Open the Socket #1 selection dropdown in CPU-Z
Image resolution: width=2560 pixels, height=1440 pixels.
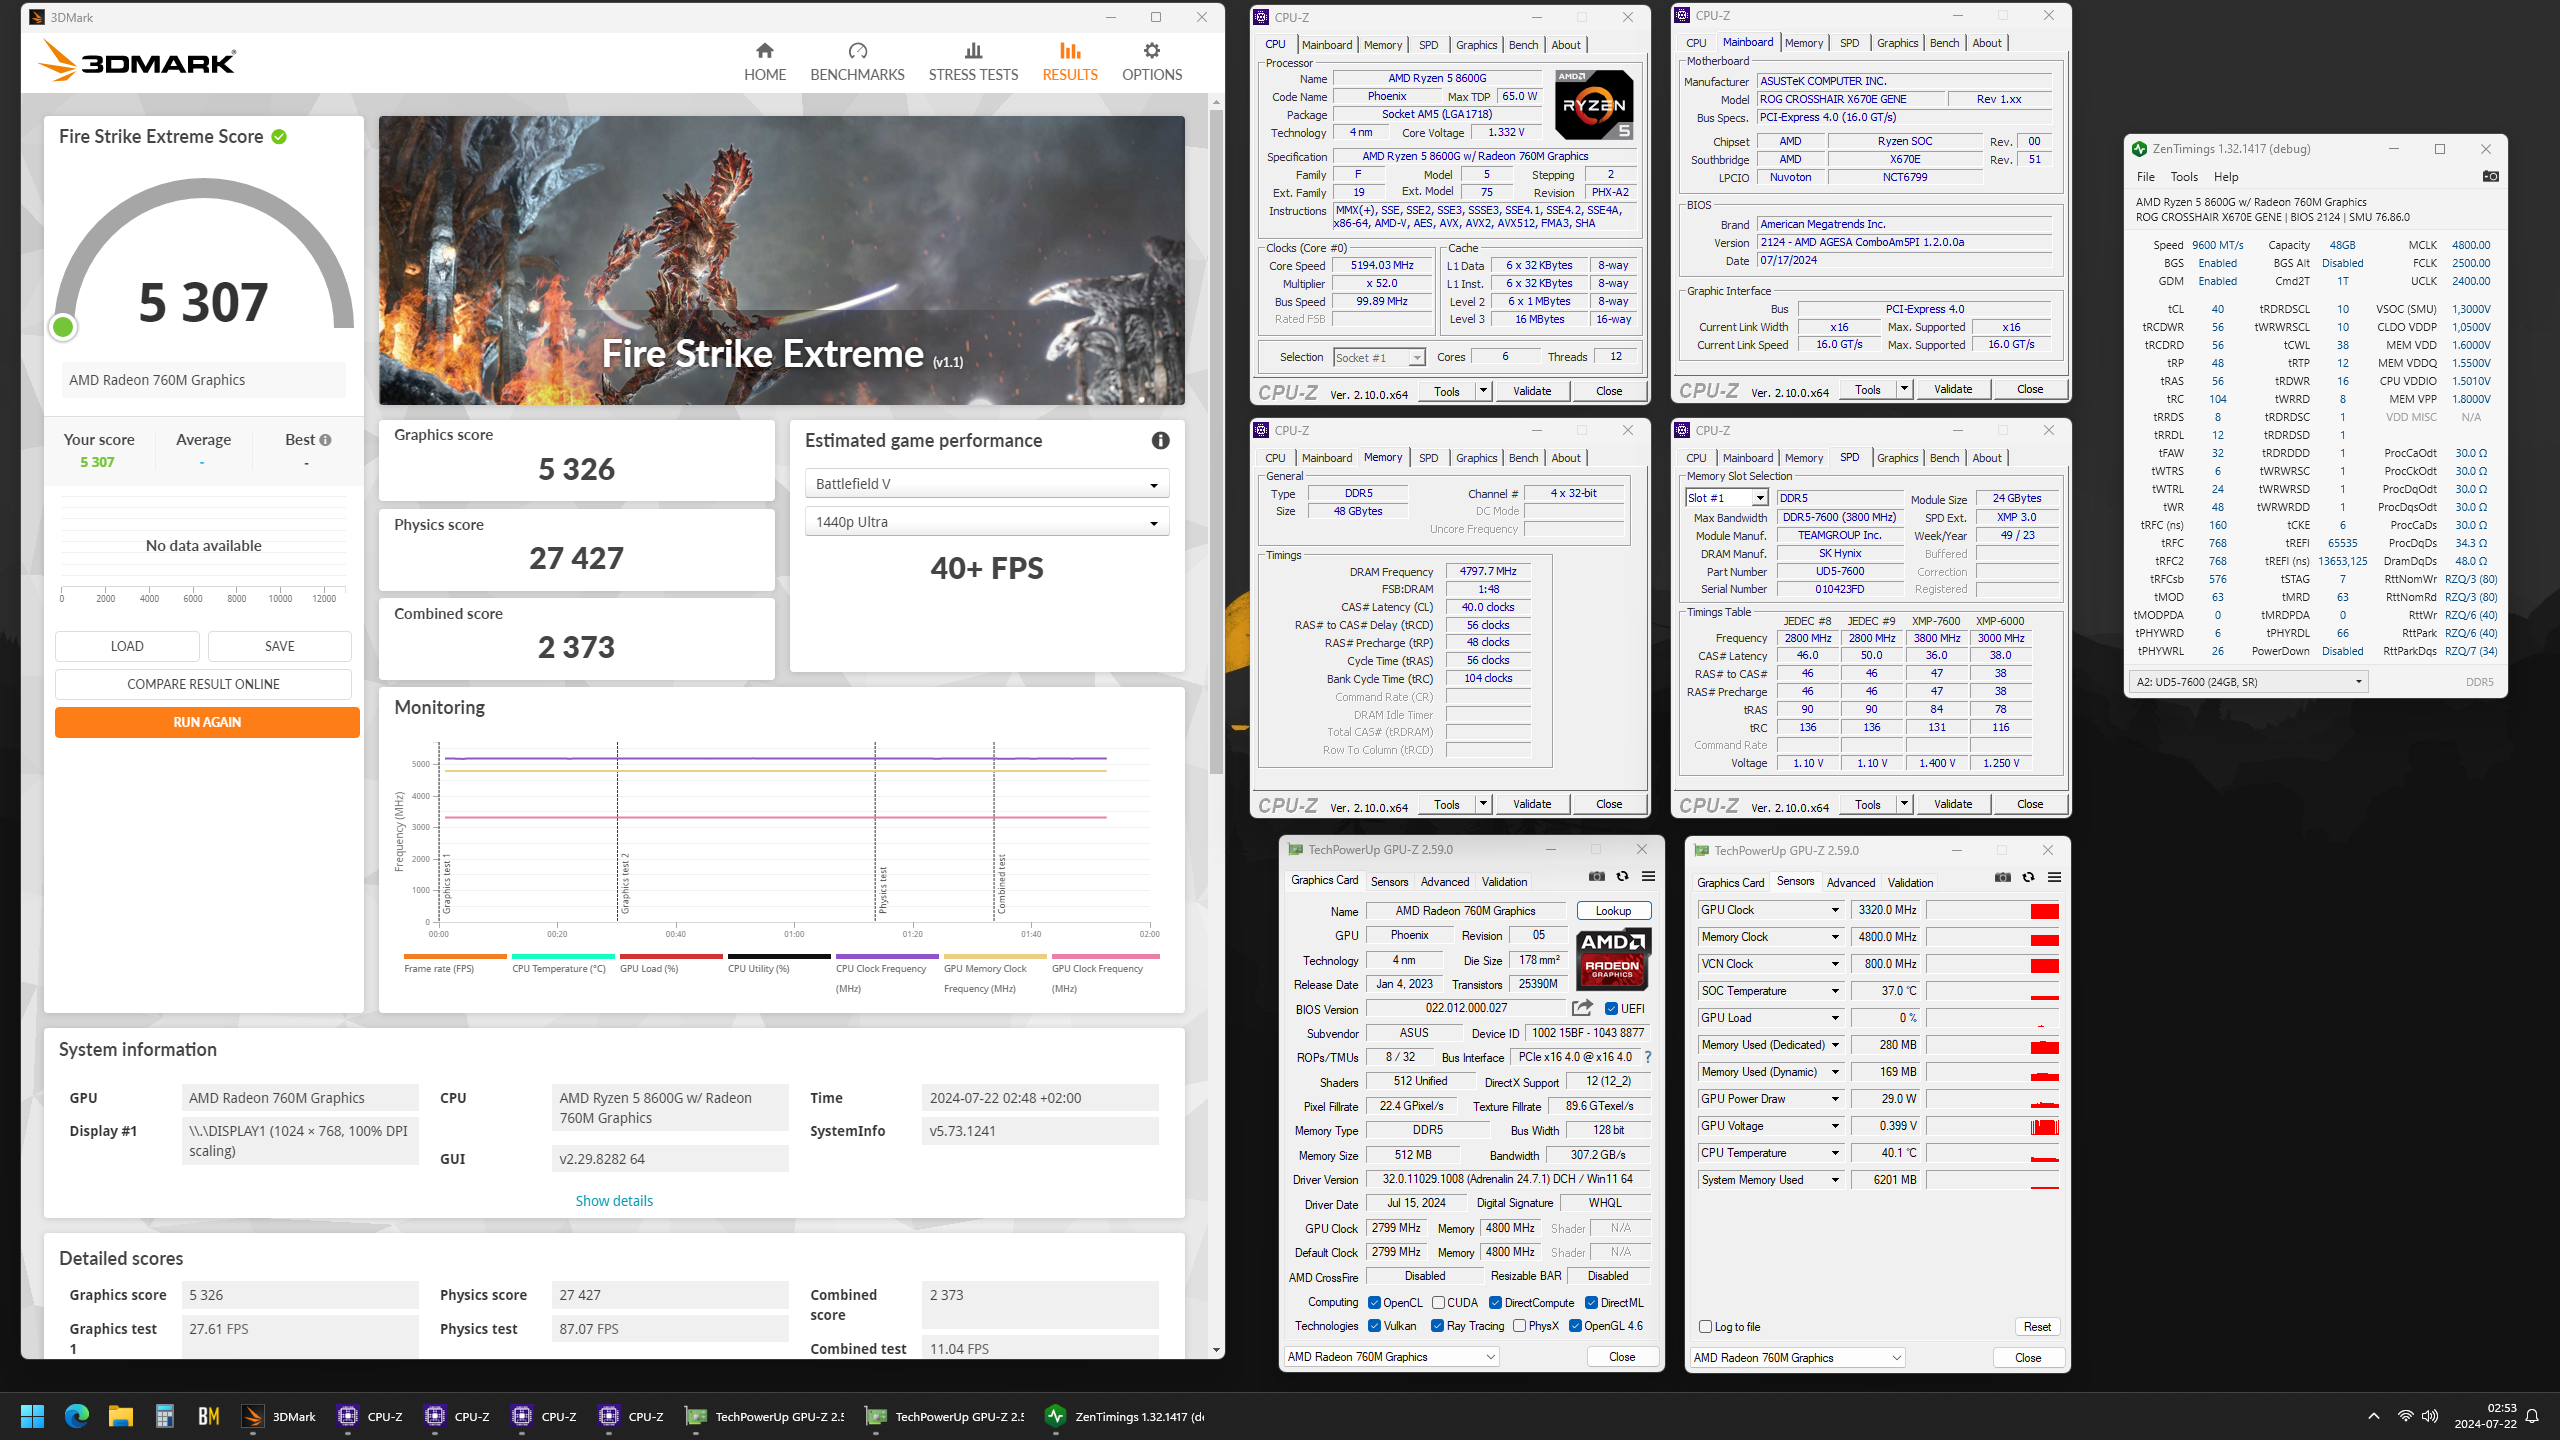(x=1379, y=357)
